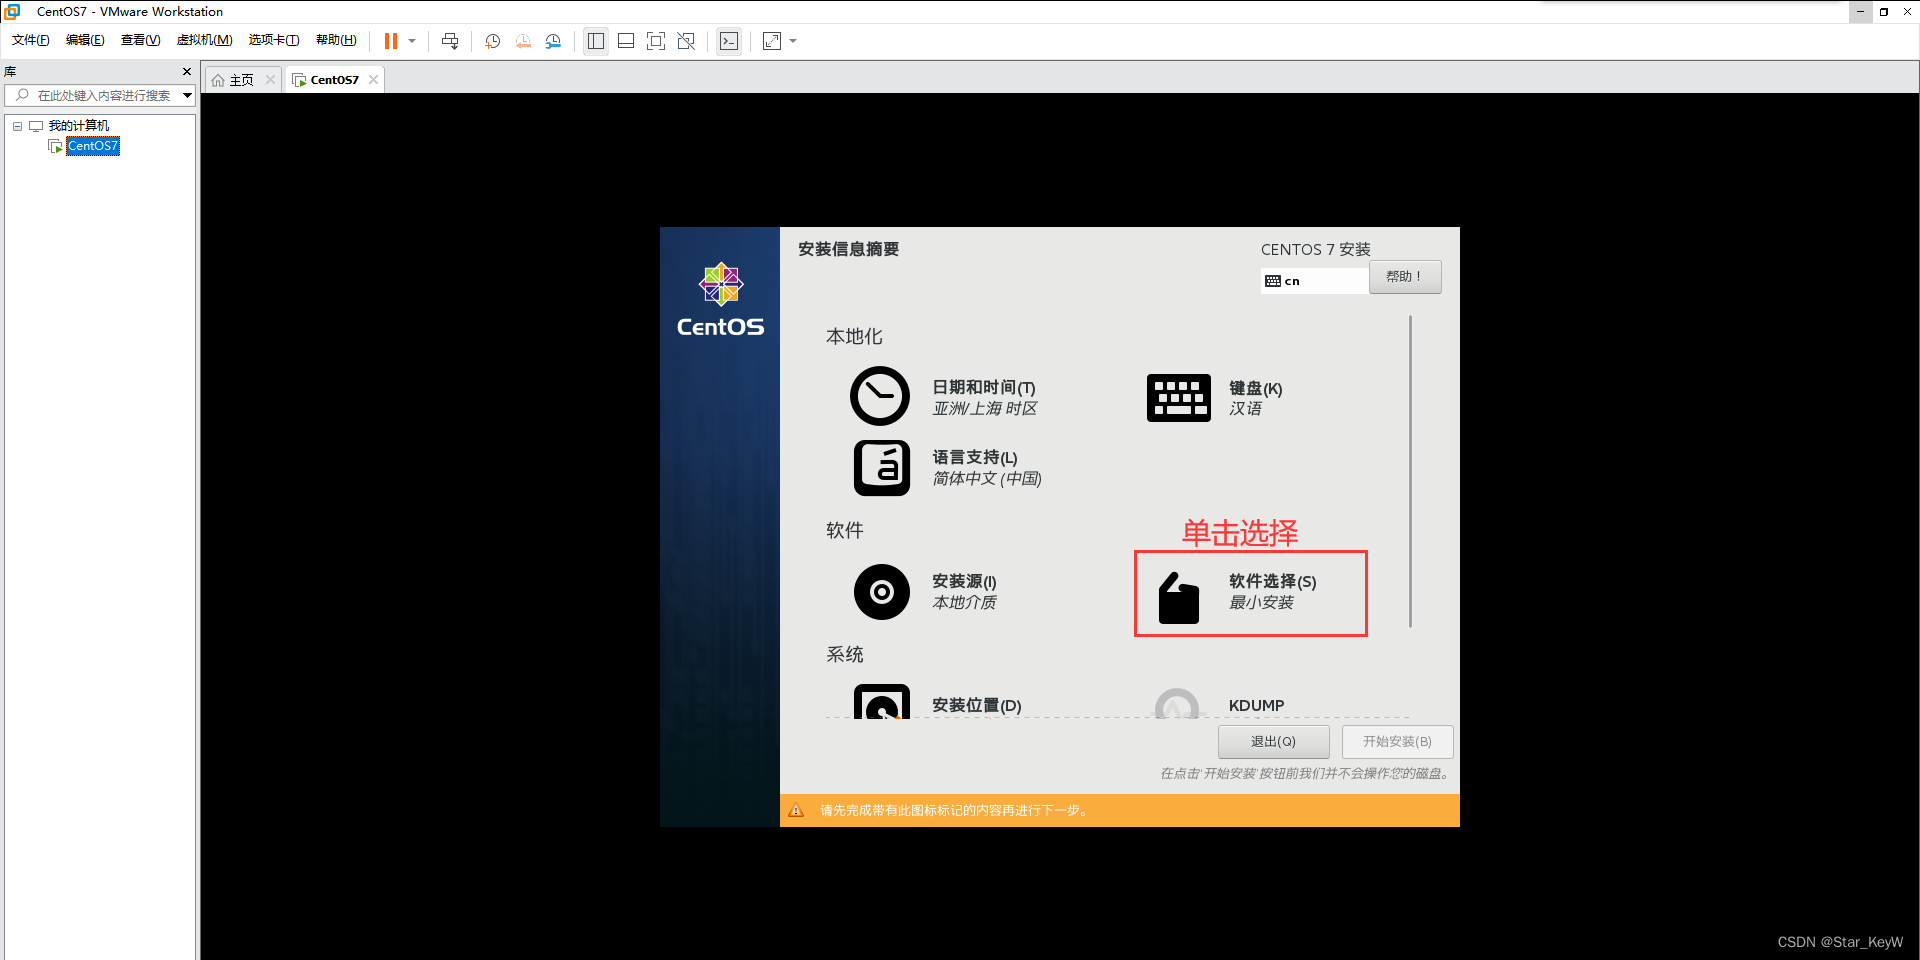Viewport: 1920px width, 960px height.
Task: Enter full screen mode
Action: [x=656, y=41]
